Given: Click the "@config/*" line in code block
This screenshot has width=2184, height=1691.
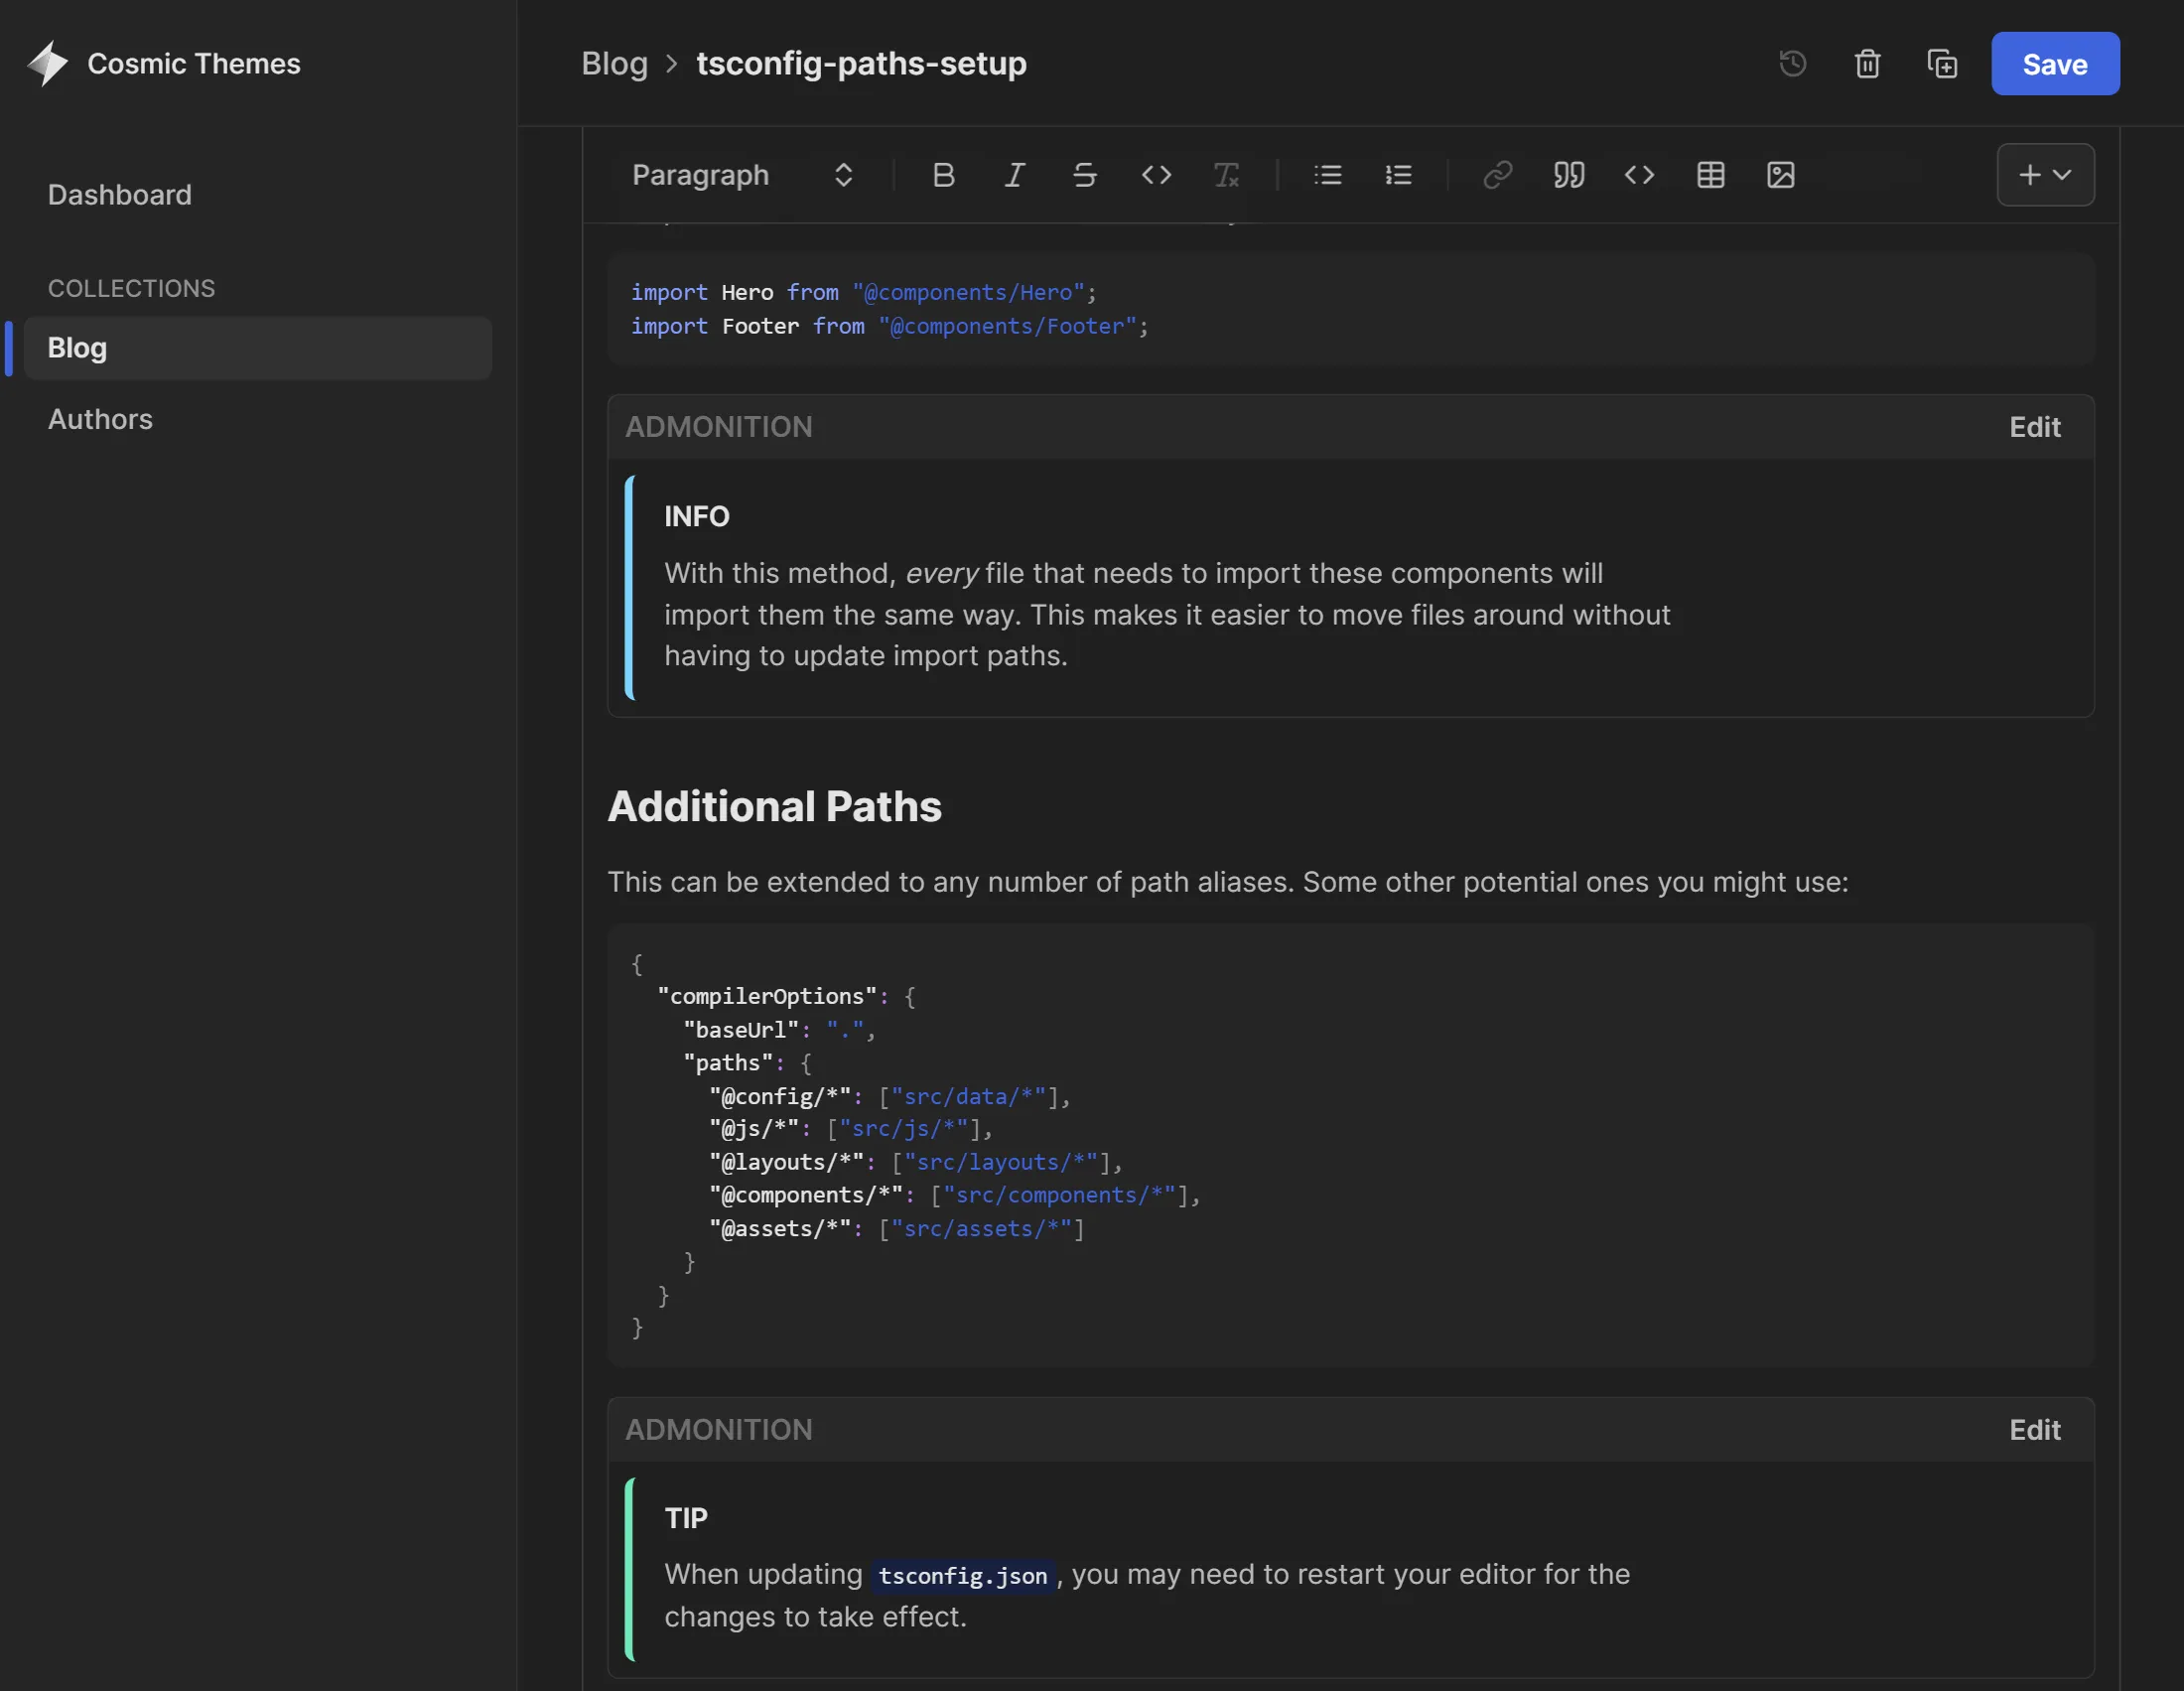Looking at the screenshot, I should coord(890,1096).
